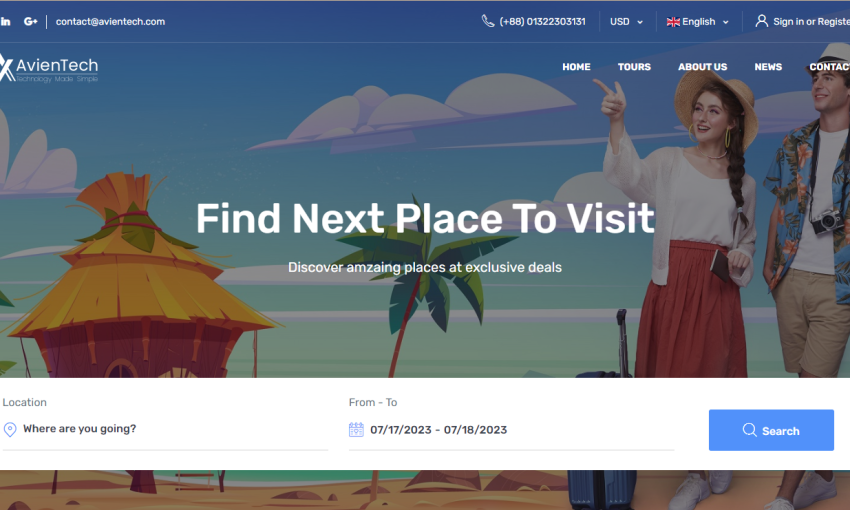The height and width of the screenshot is (510, 850).
Task: Click the contact@avientech.com email link
Action: 111,22
